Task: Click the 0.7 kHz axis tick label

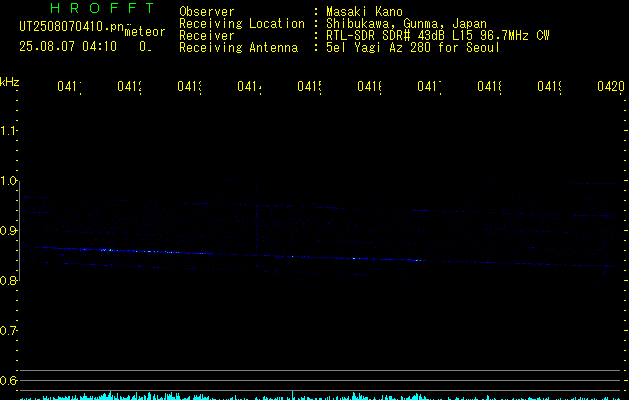Action: click(8, 331)
